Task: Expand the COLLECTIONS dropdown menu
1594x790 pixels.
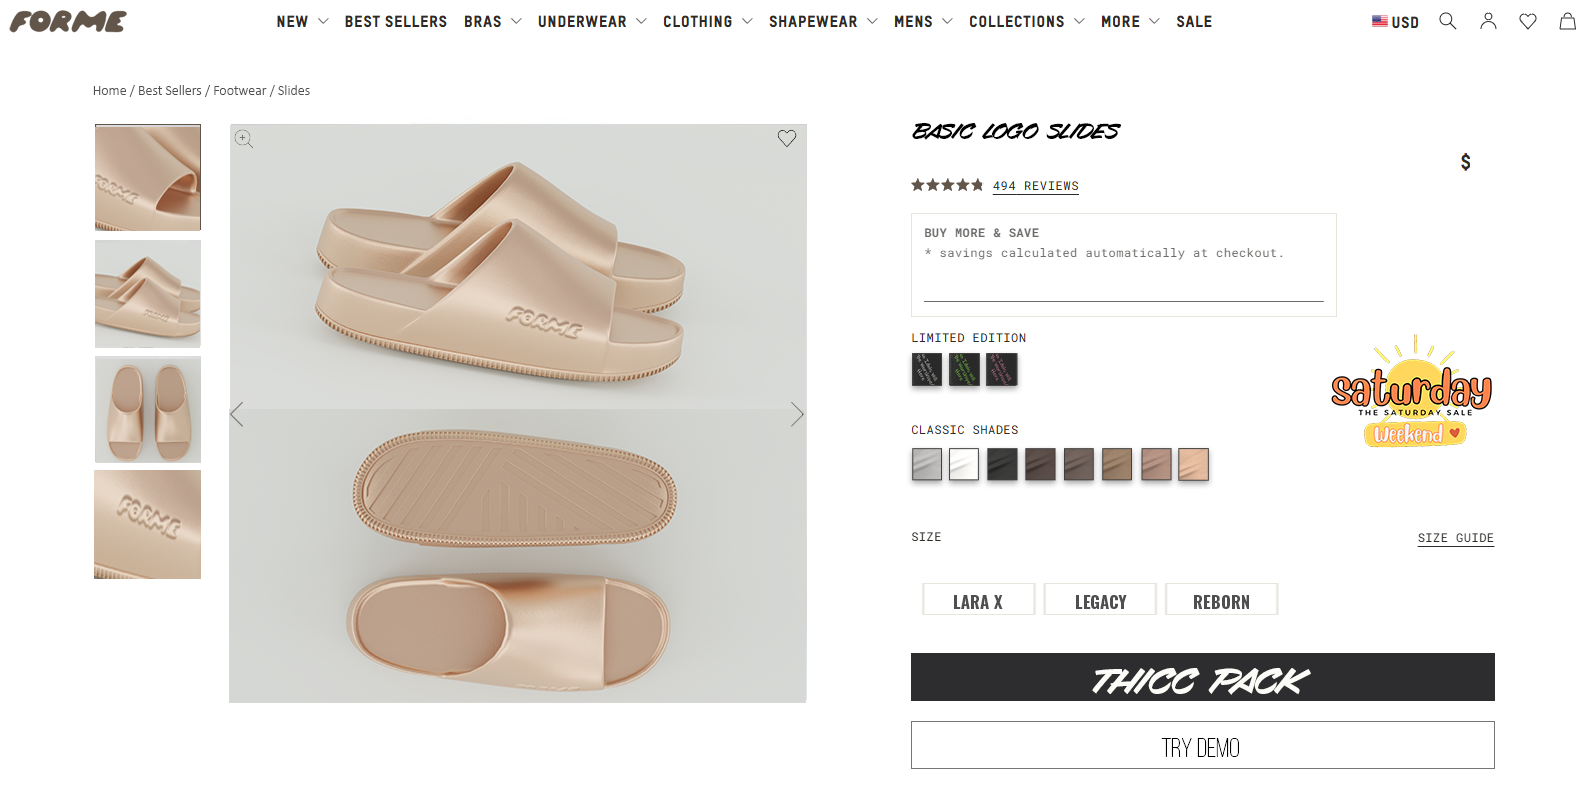Action: pos(1026,21)
